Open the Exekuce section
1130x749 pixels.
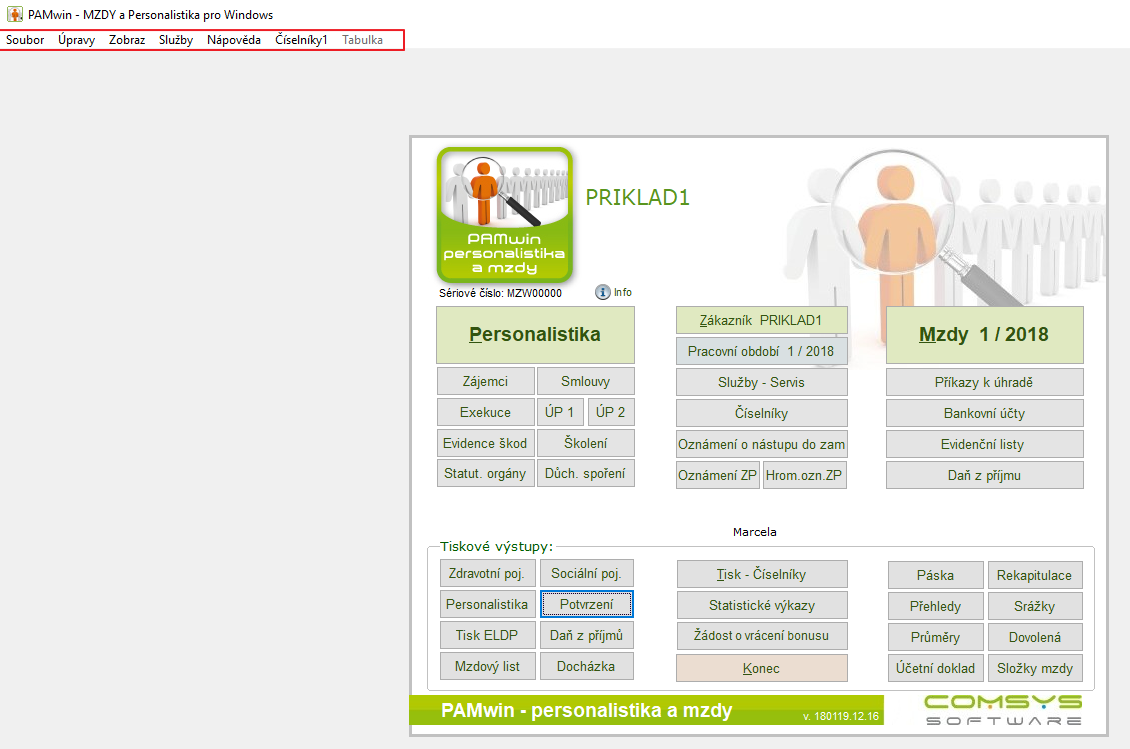[486, 412]
